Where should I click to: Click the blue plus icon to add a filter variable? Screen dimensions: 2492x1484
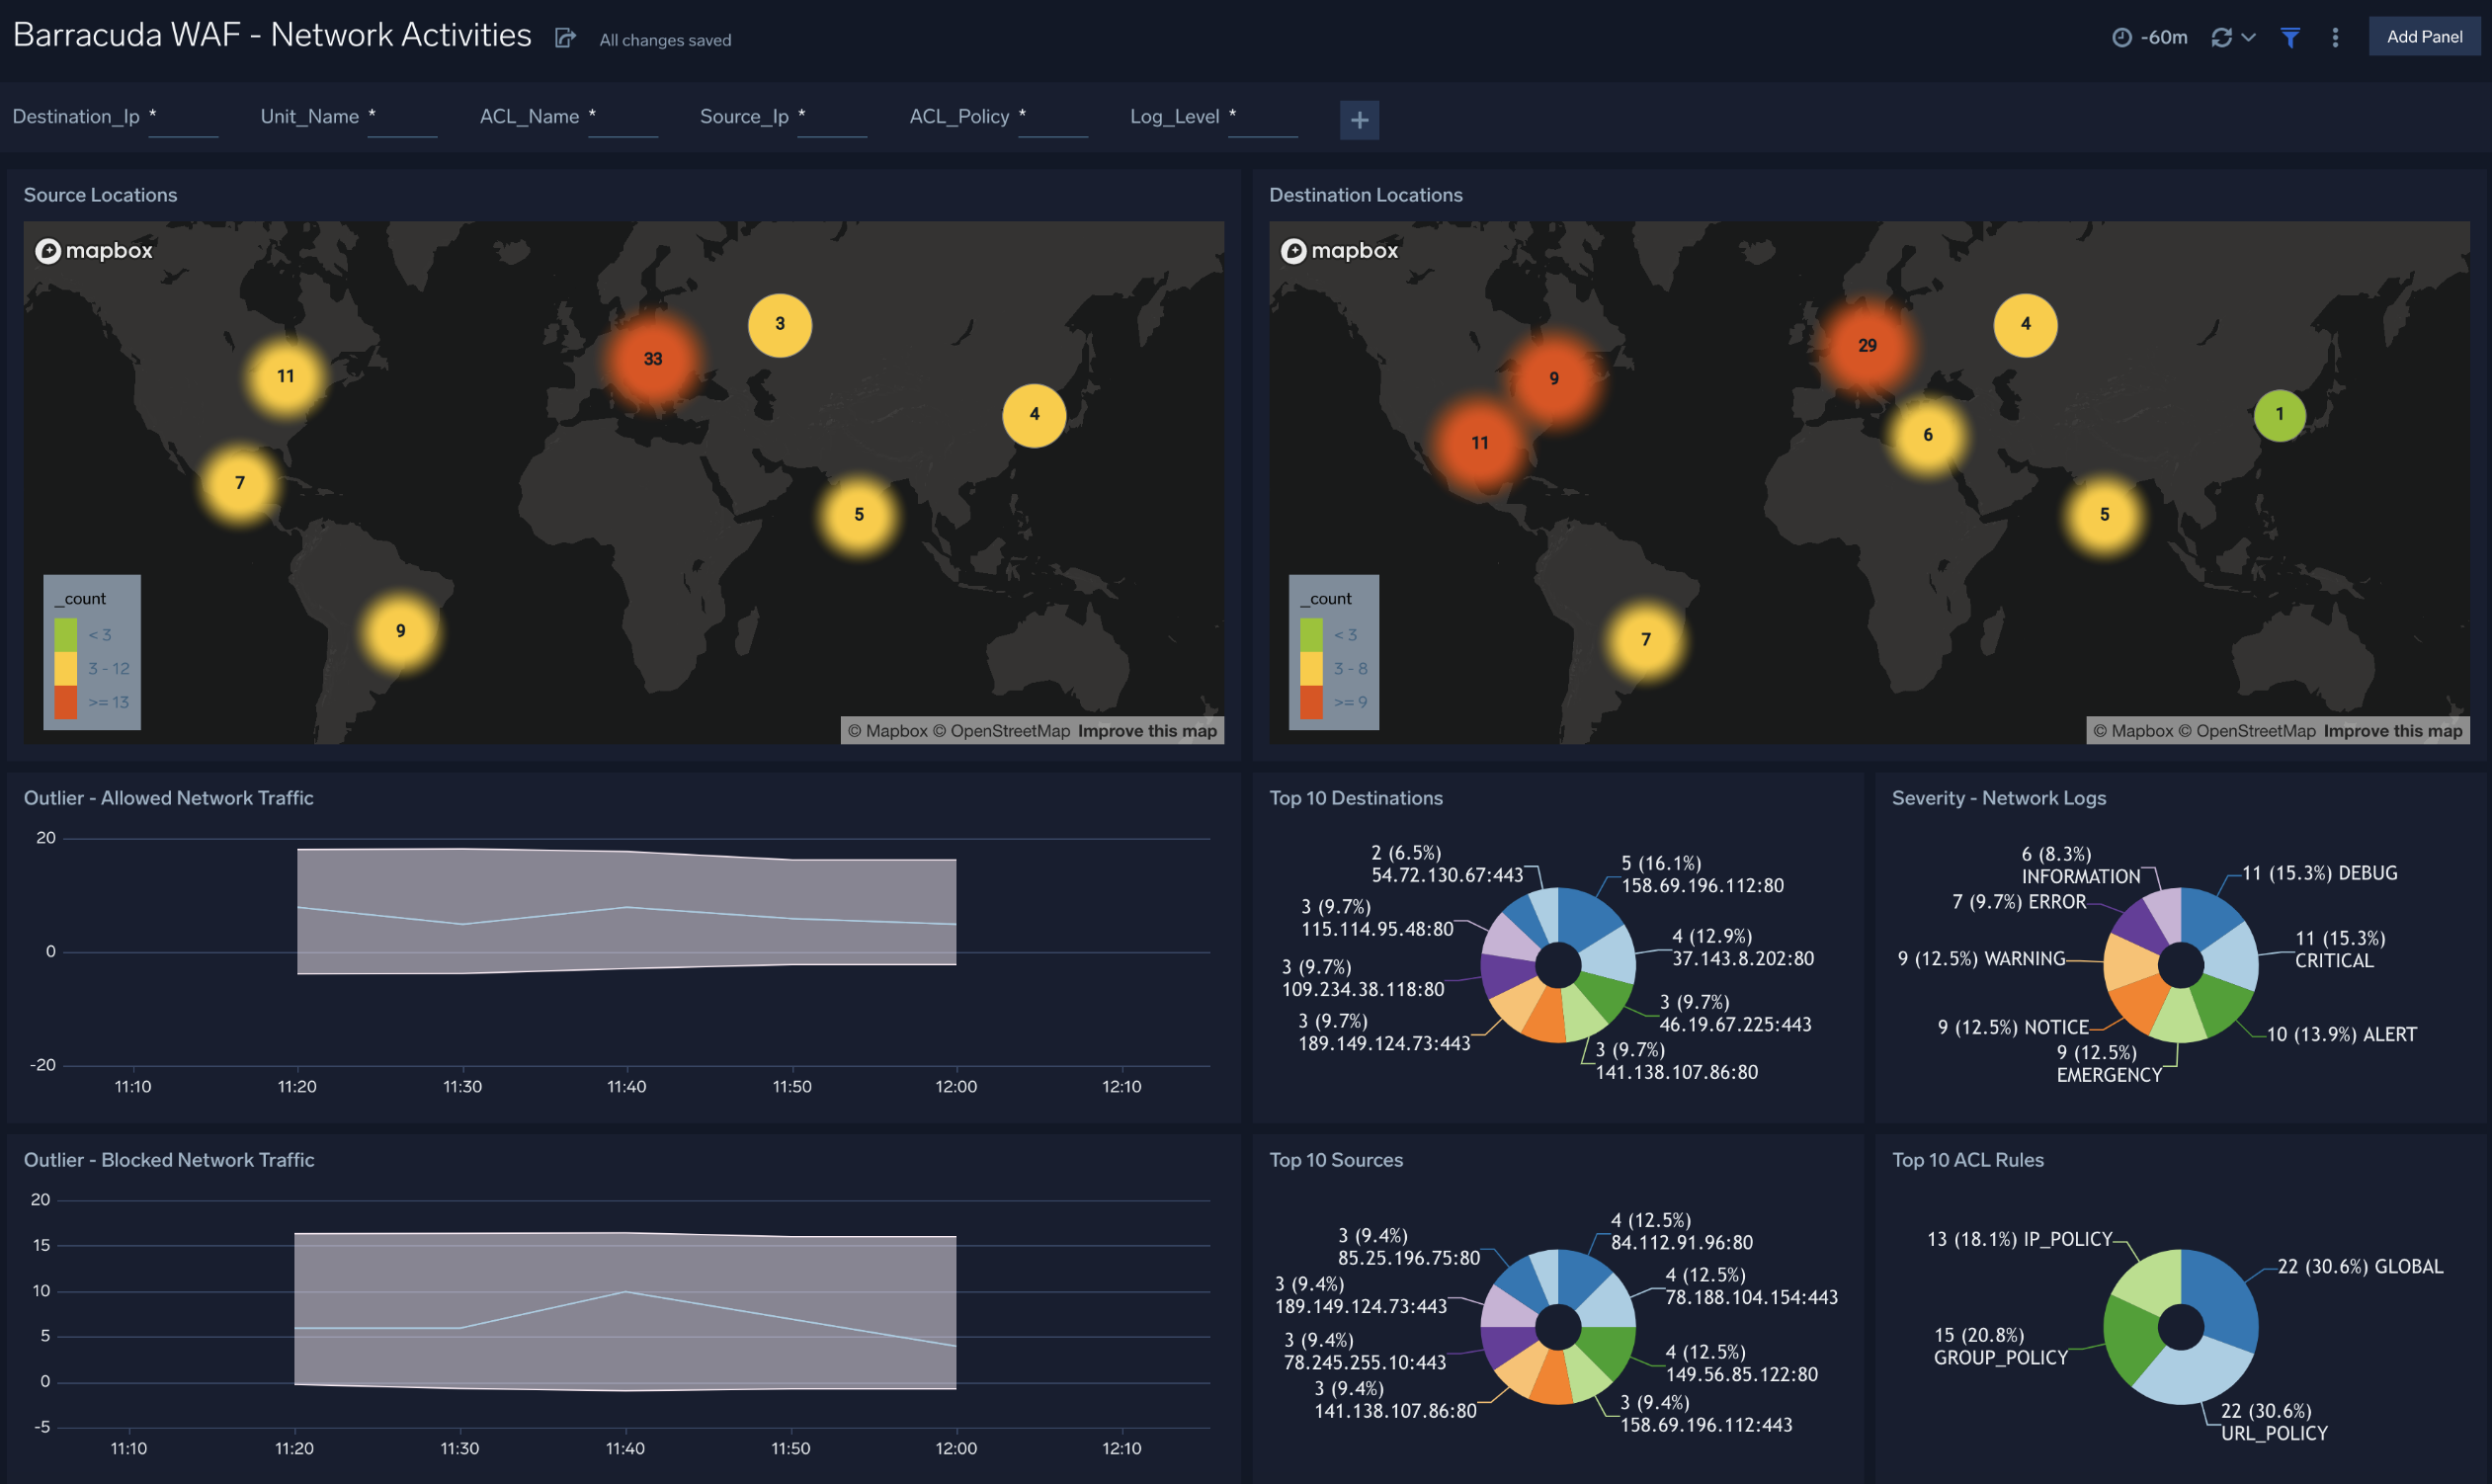(1360, 120)
